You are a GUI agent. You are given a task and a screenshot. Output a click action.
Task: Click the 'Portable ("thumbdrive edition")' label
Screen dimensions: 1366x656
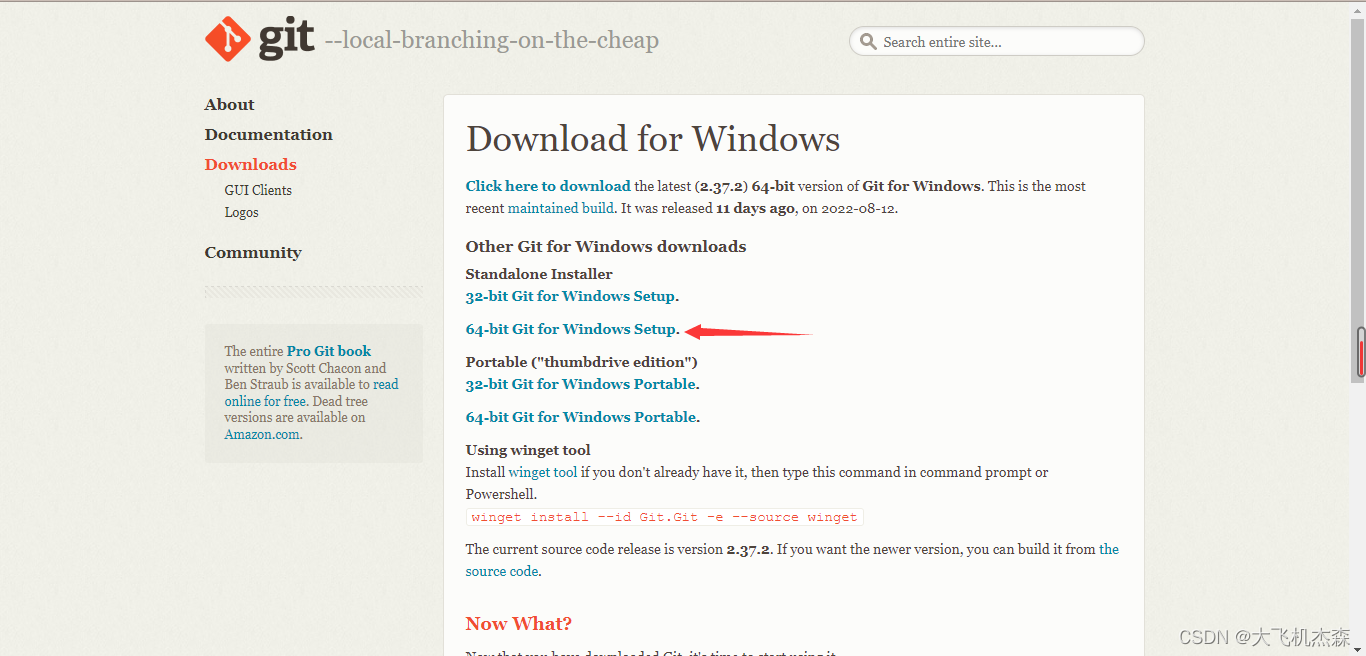tap(582, 362)
